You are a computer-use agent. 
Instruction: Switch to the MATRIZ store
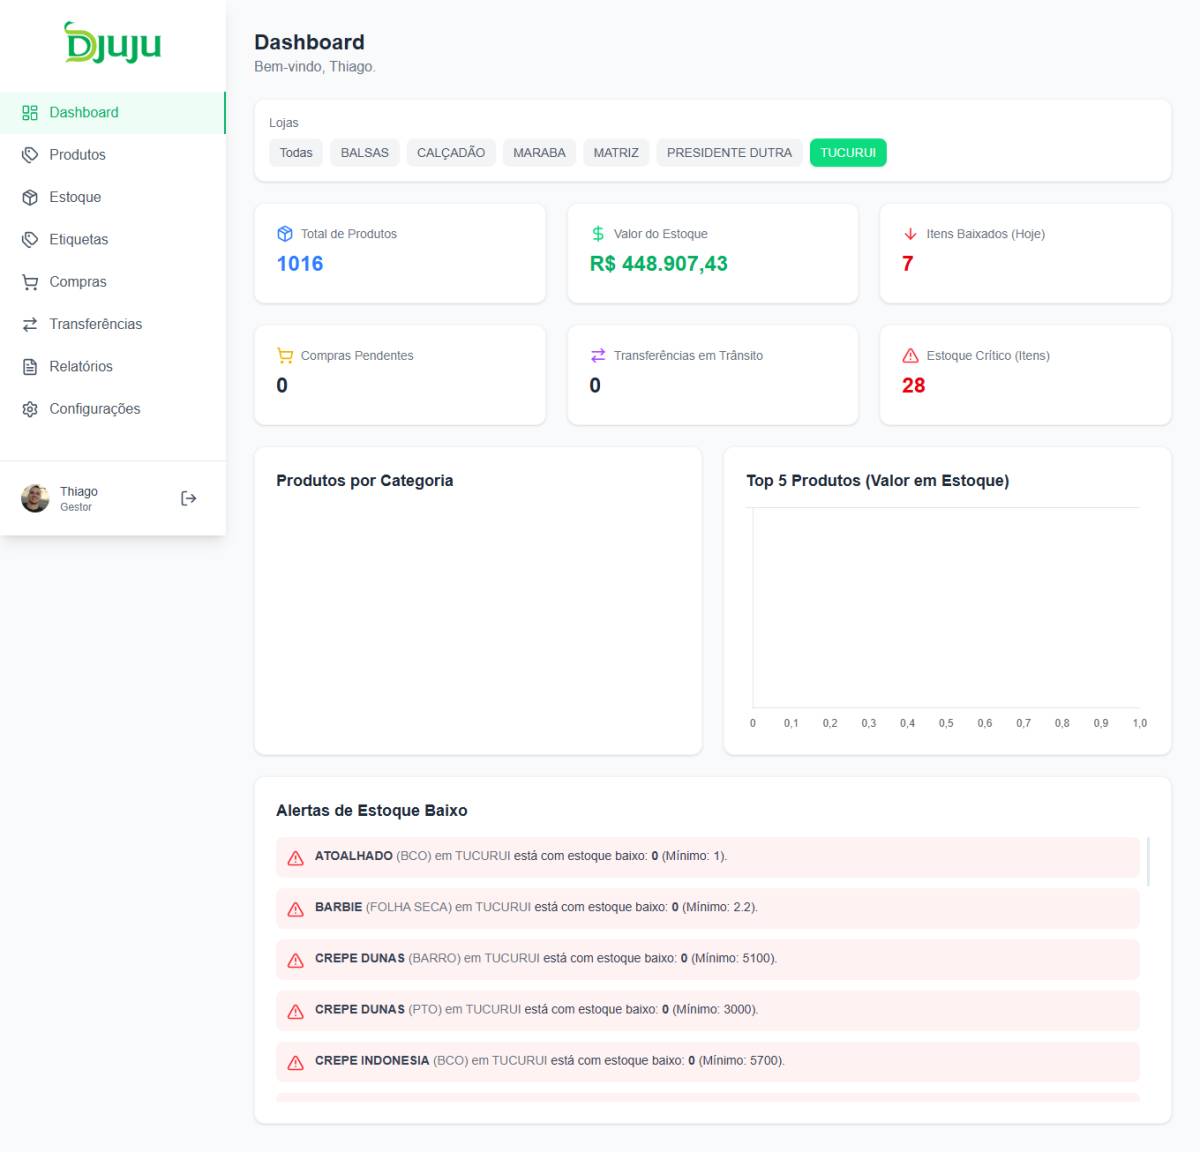tap(616, 153)
